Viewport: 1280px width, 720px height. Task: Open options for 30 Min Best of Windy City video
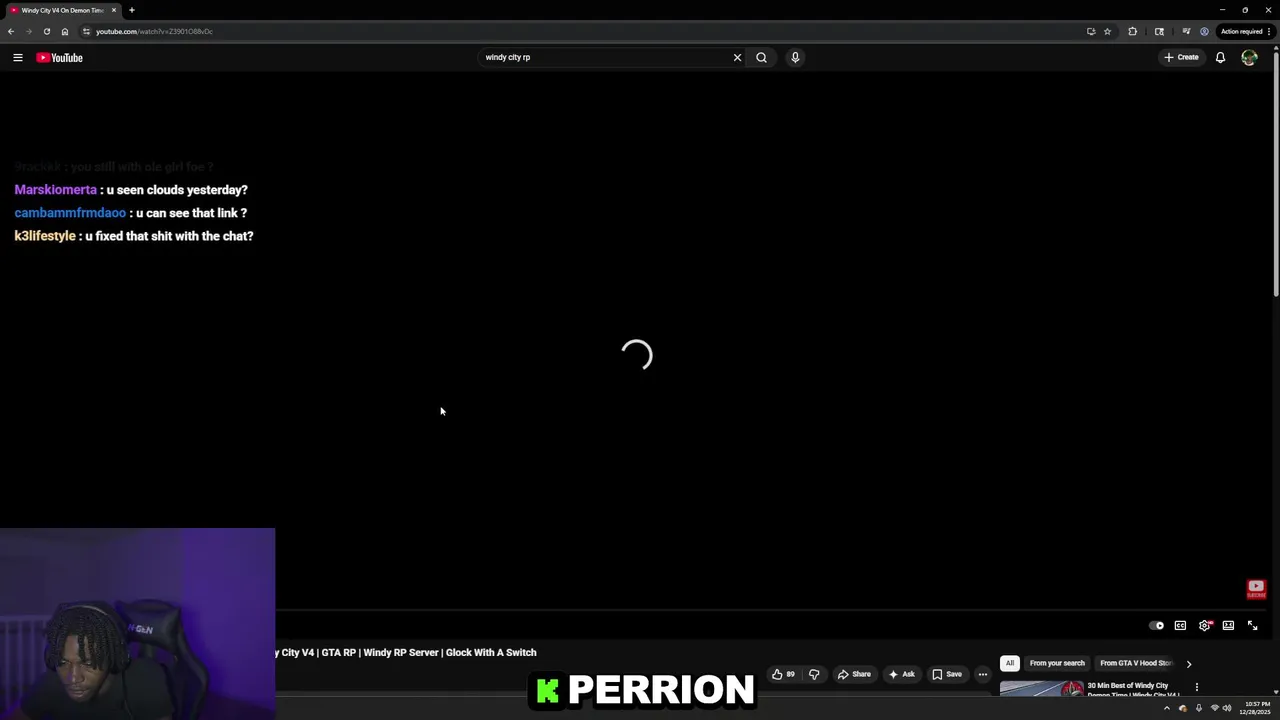point(1196,687)
